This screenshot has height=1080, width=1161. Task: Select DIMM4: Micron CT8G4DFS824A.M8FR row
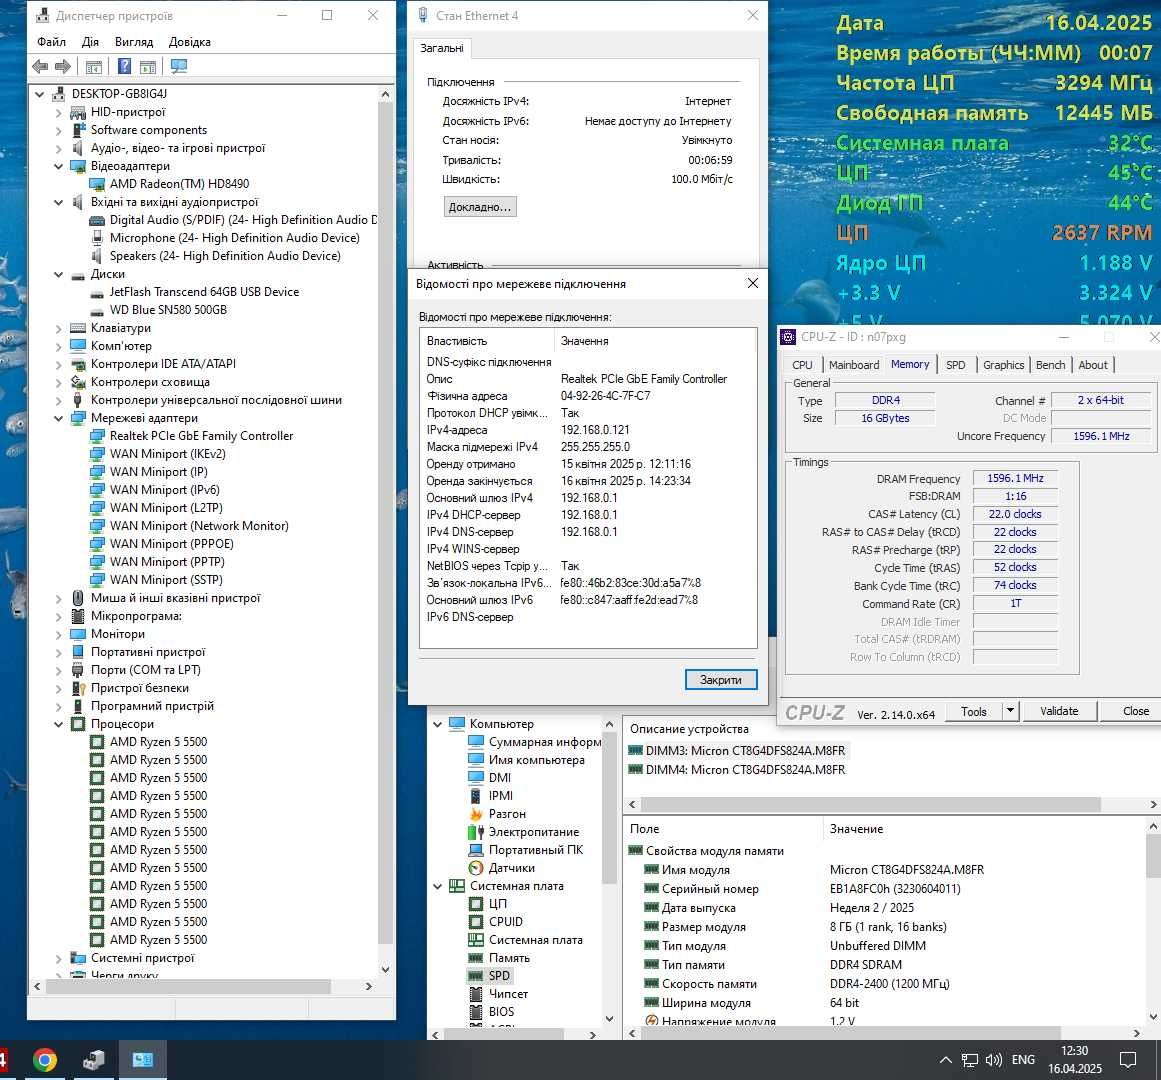pyautogui.click(x=737, y=770)
